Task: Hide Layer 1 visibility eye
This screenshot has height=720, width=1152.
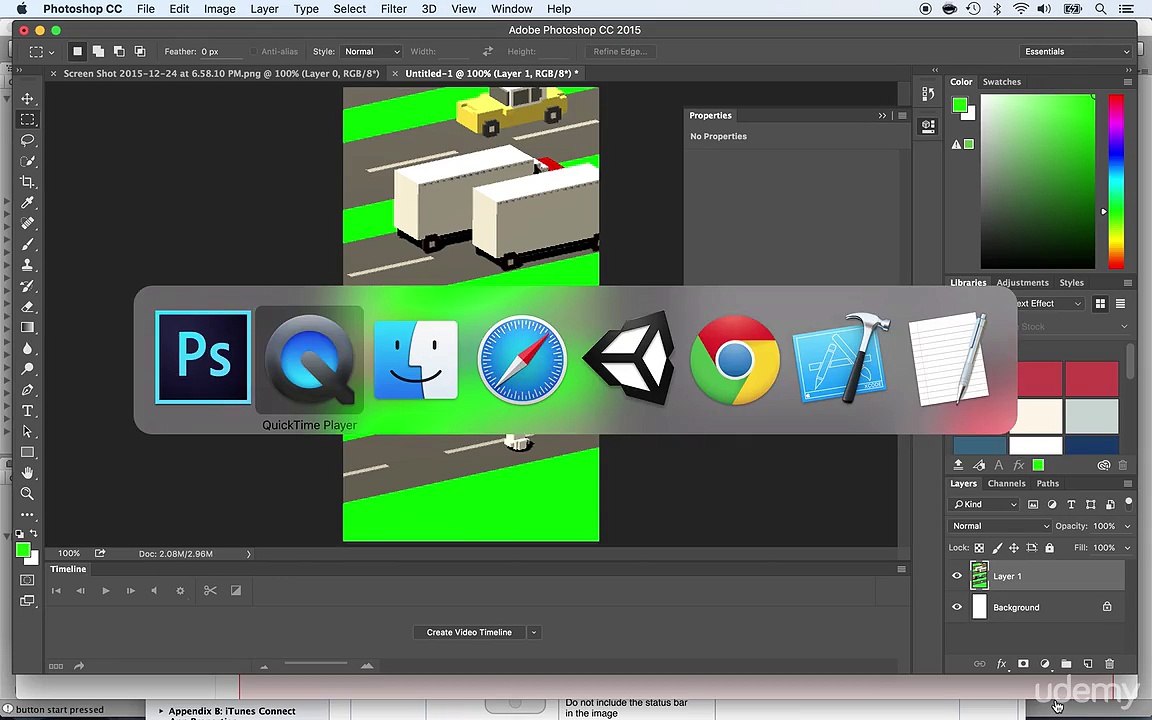Action: tap(957, 576)
